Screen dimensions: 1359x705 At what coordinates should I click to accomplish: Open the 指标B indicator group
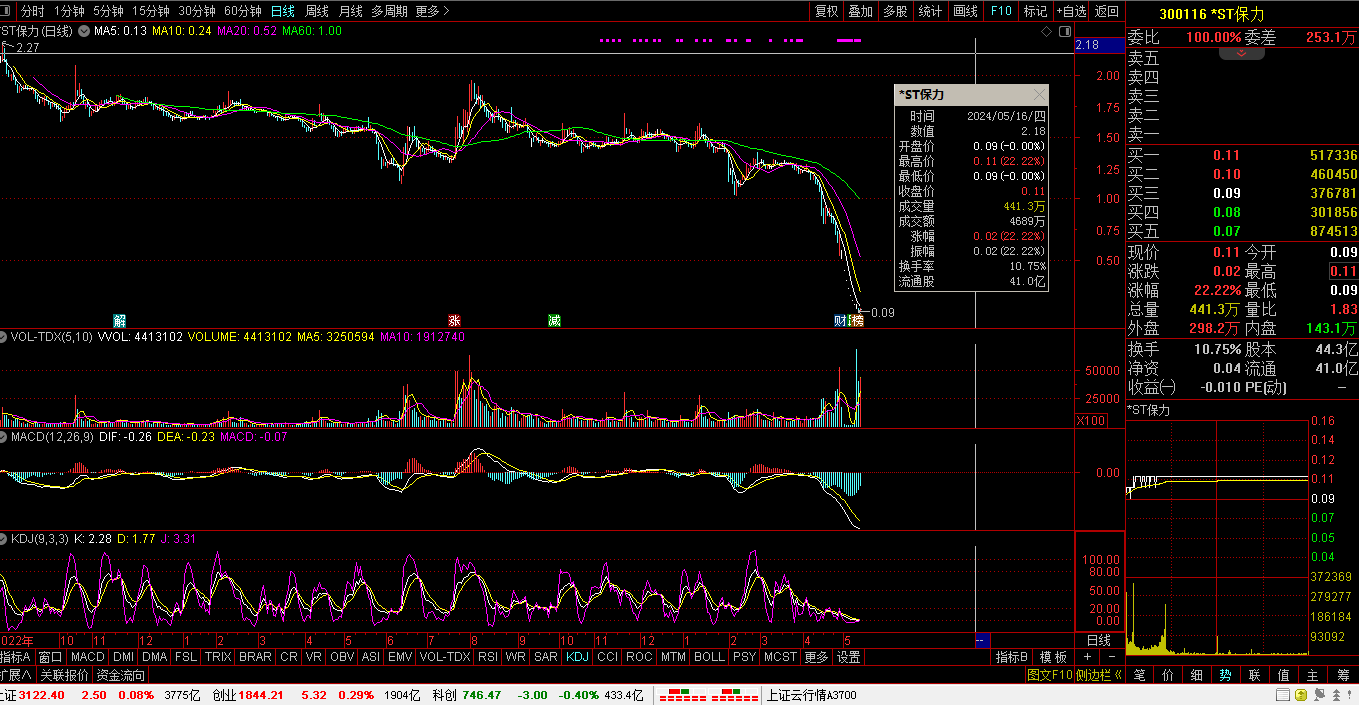(1012, 657)
